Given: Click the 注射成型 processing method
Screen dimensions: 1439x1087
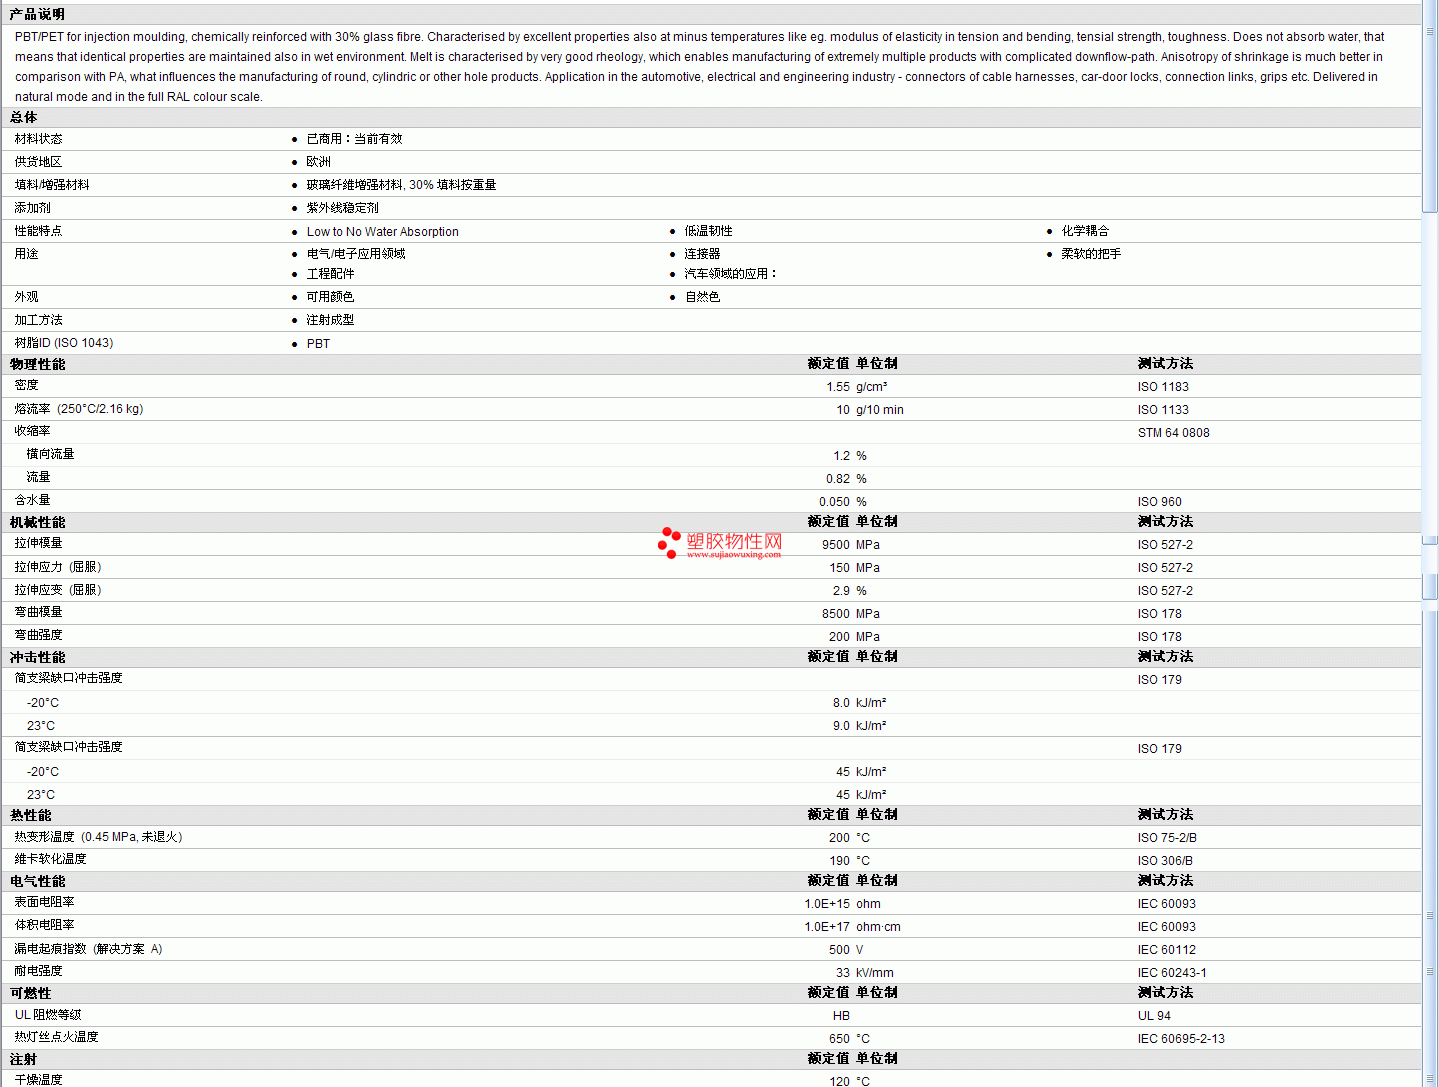Looking at the screenshot, I should (x=330, y=320).
